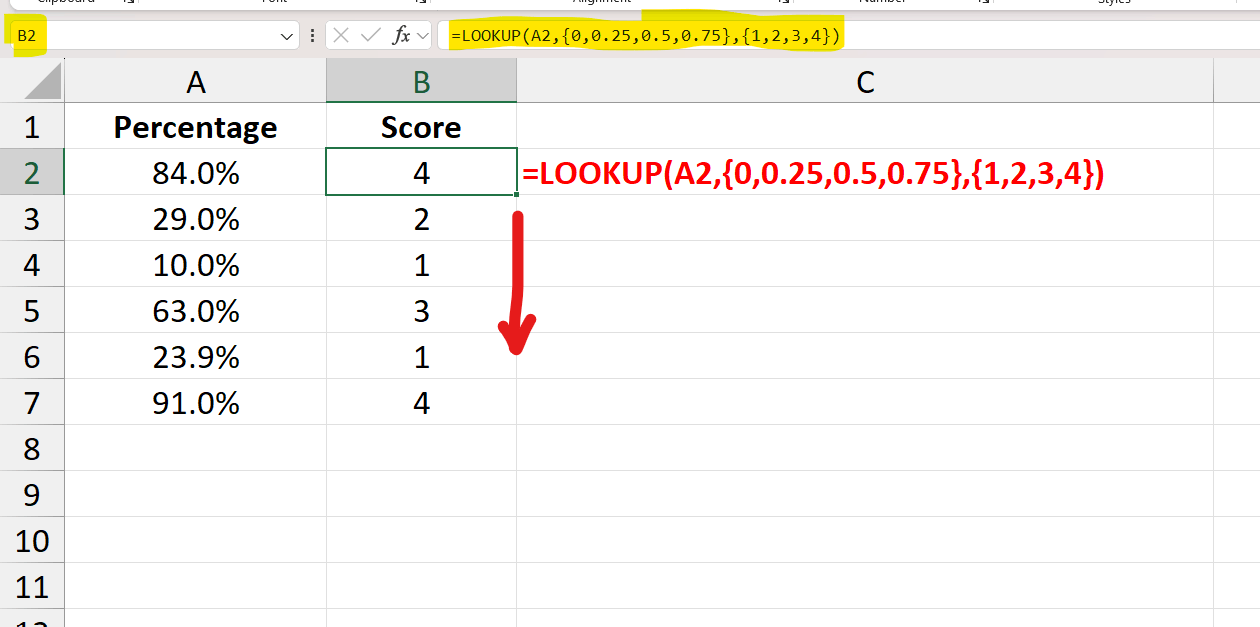
Task: Expand the formula bar with its chevron
Action: point(422,34)
